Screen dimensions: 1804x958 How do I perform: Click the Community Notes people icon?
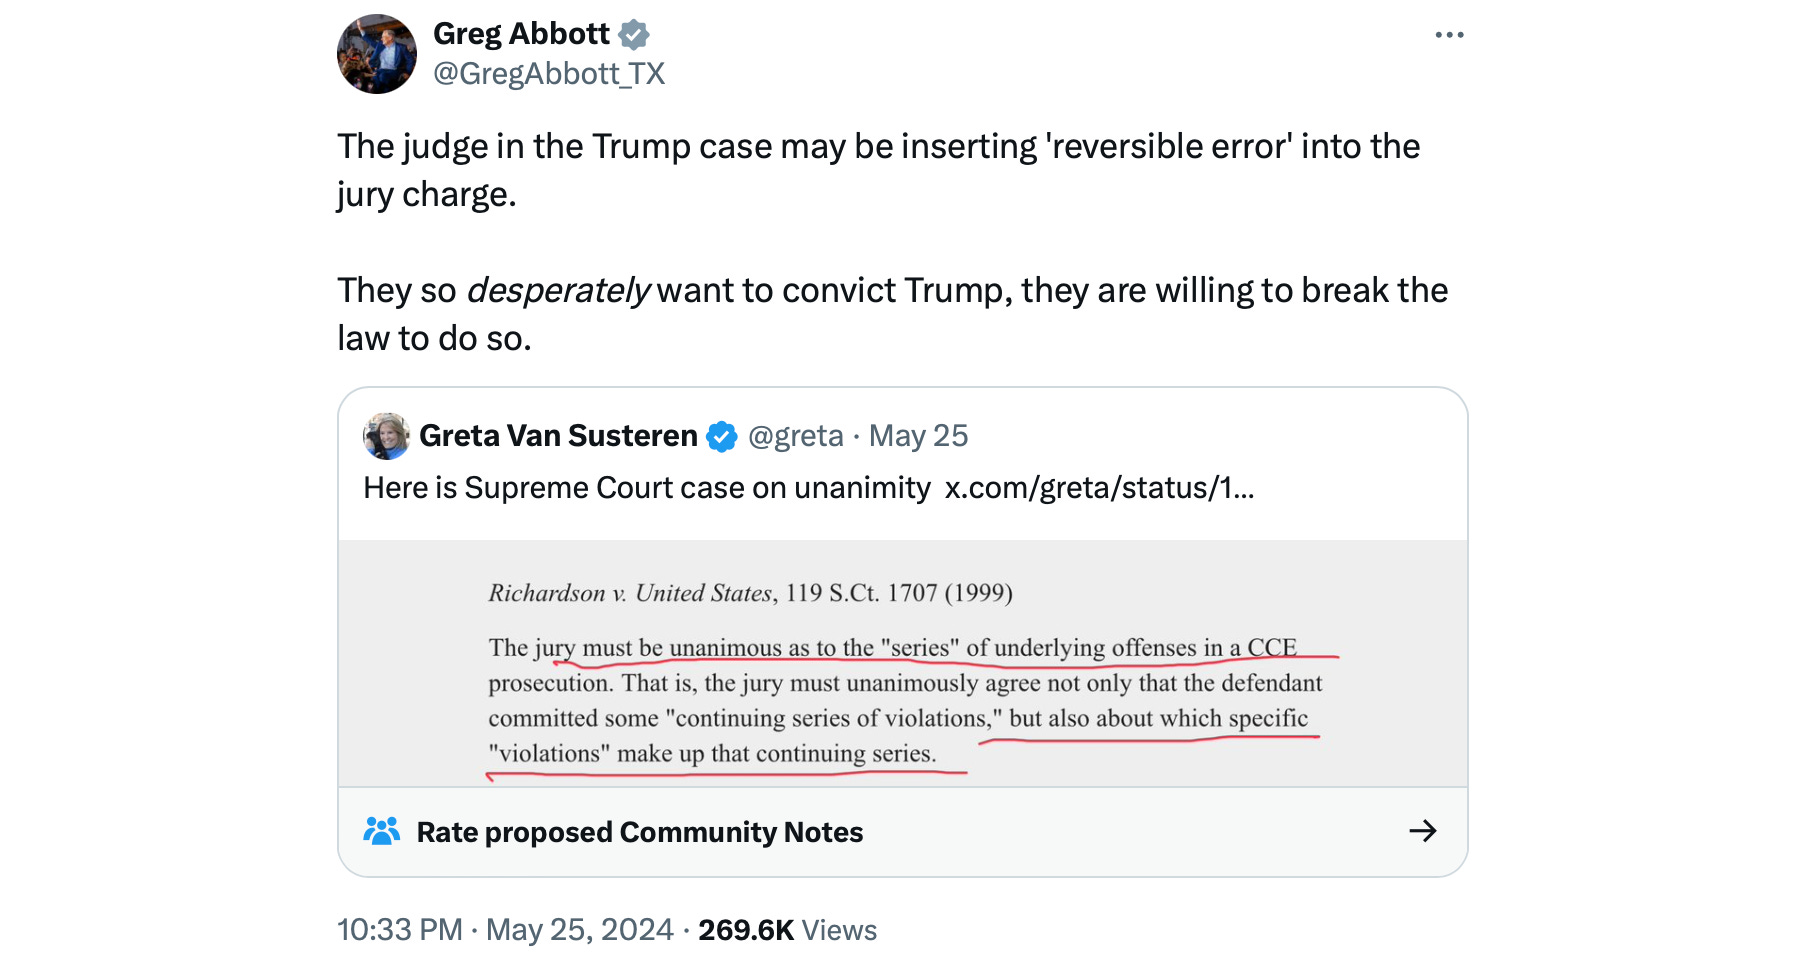click(382, 831)
